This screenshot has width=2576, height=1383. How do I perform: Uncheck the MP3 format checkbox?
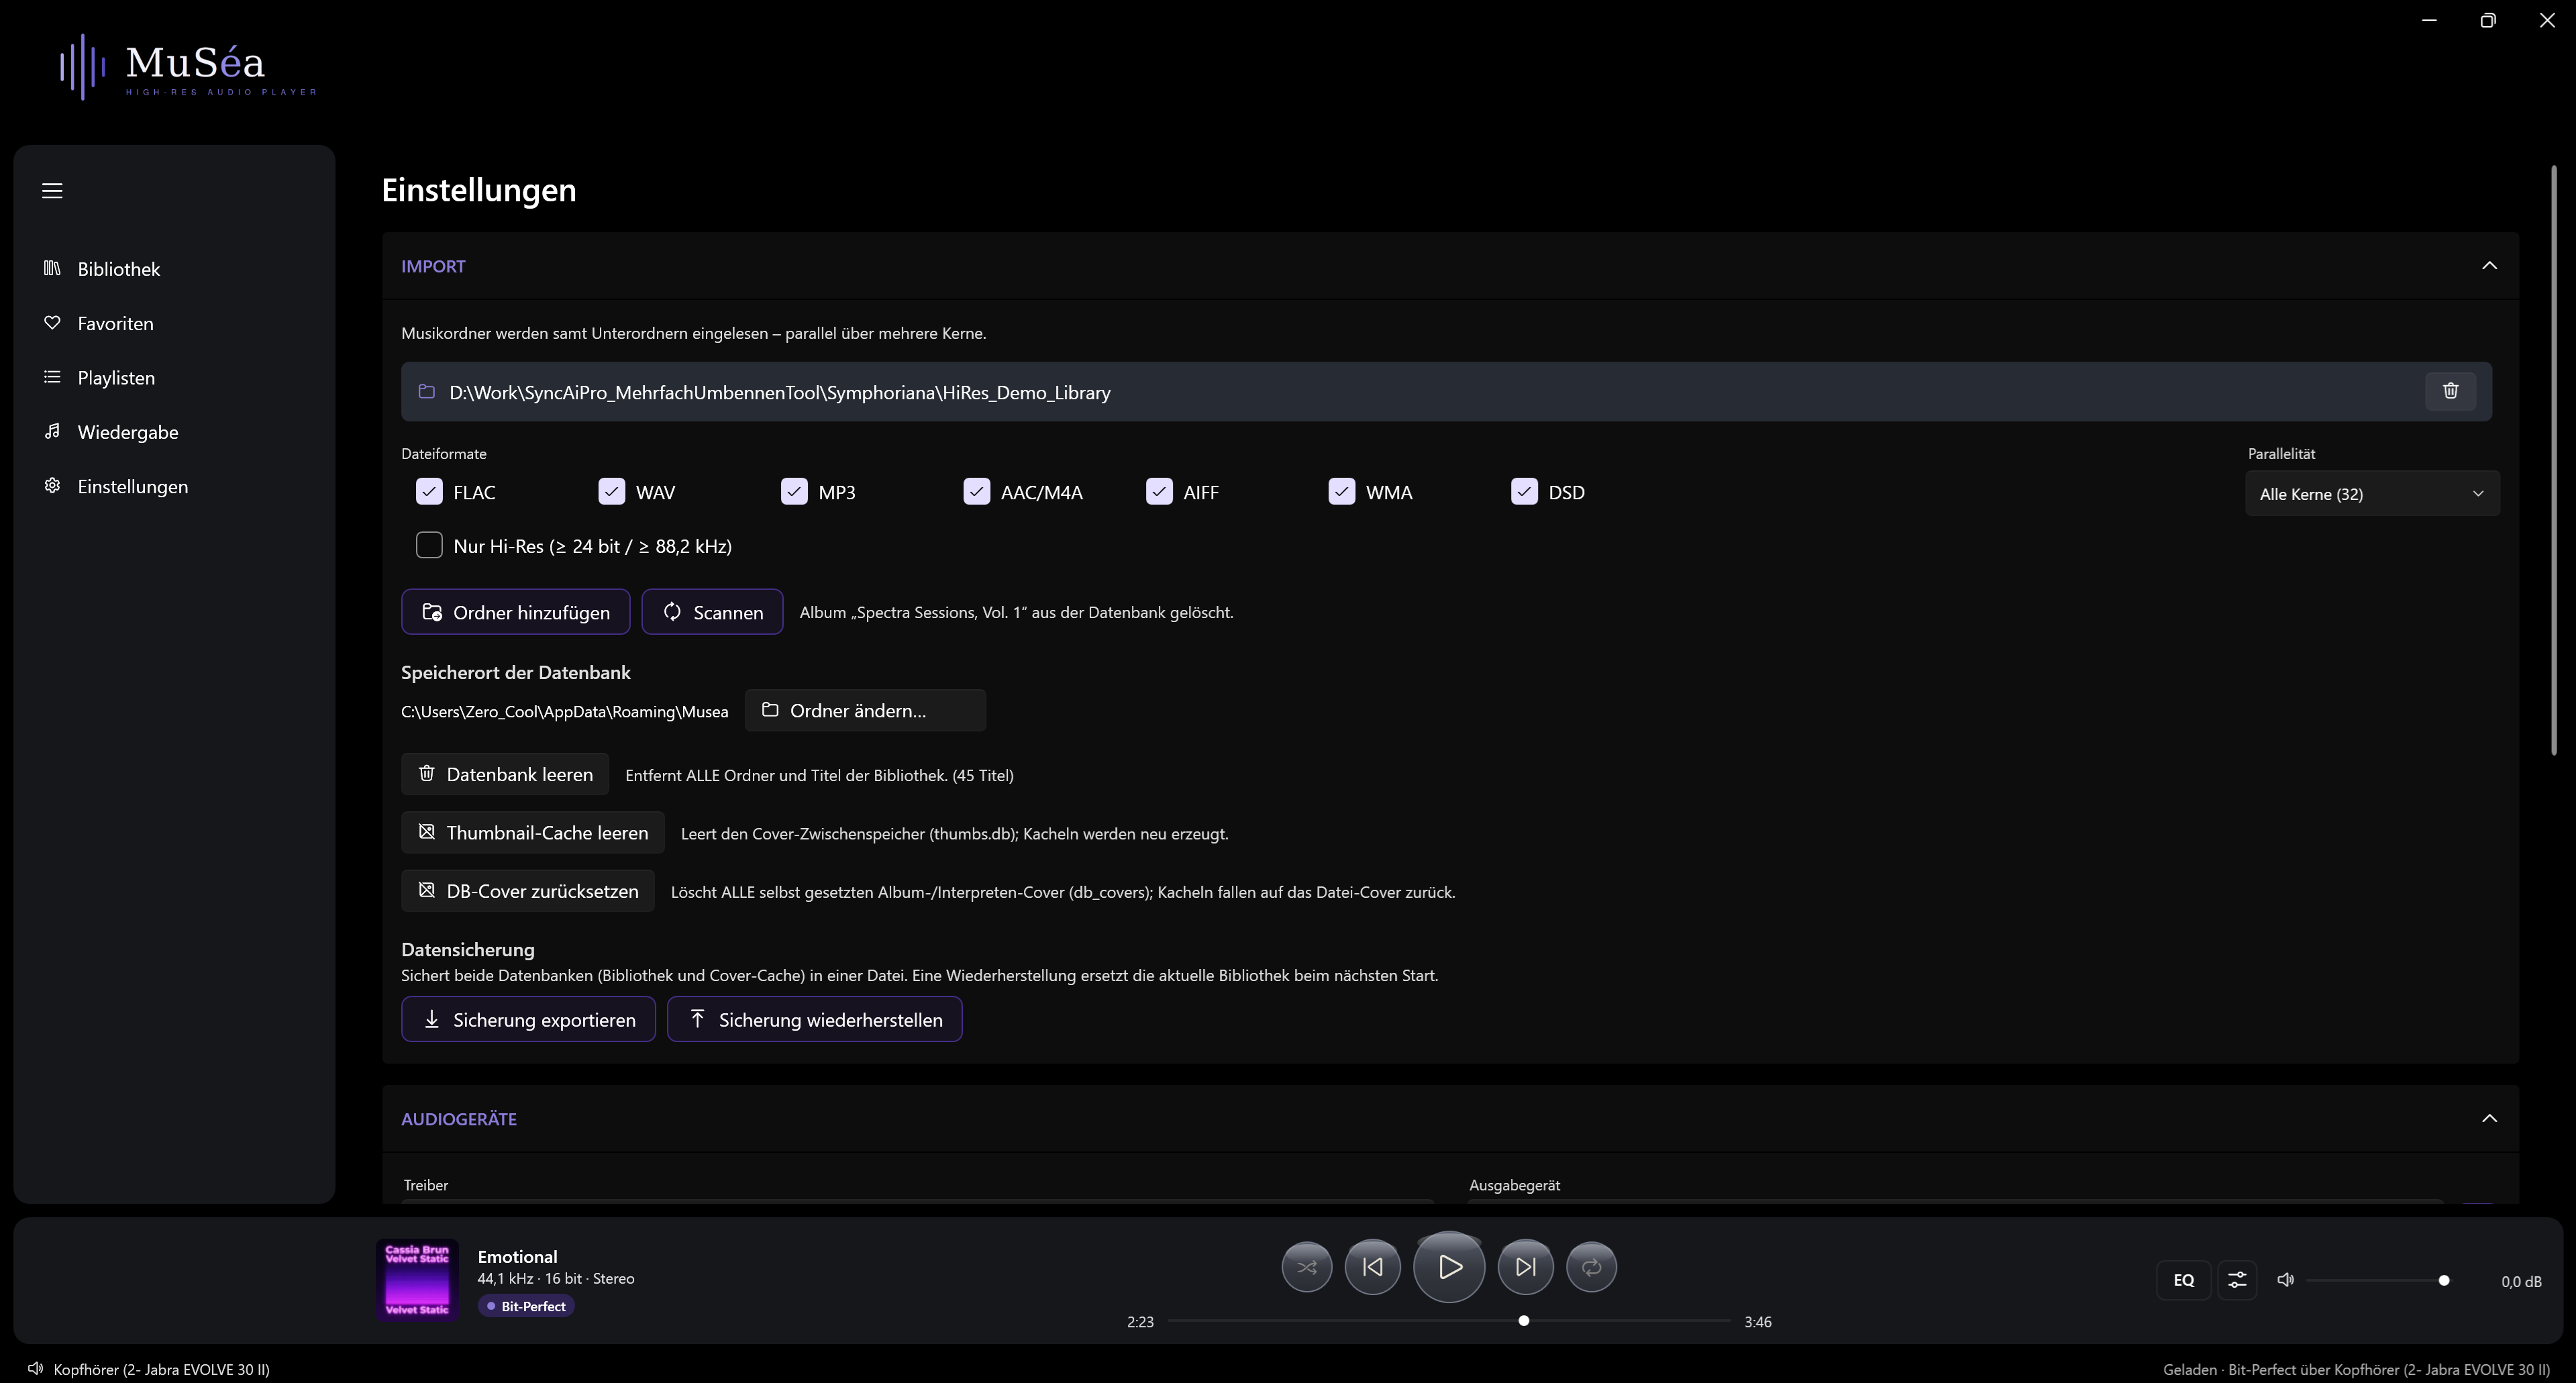(794, 491)
